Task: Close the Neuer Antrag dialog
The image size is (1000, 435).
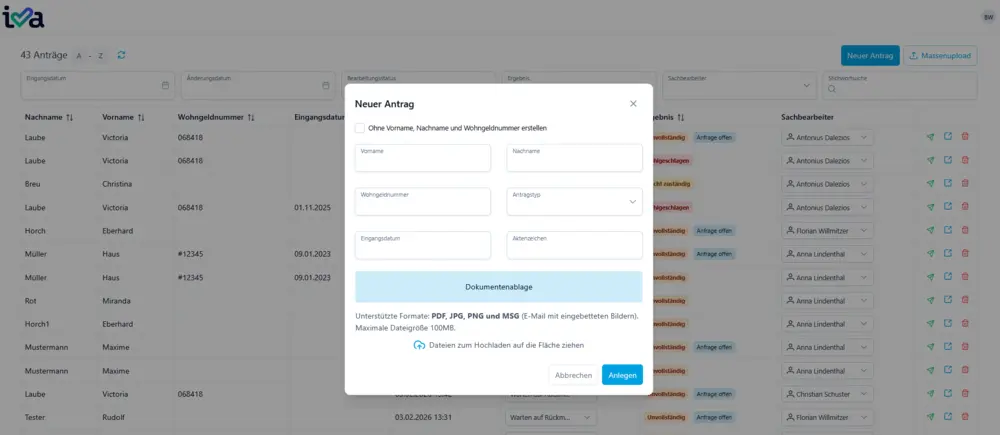Action: [x=633, y=104]
